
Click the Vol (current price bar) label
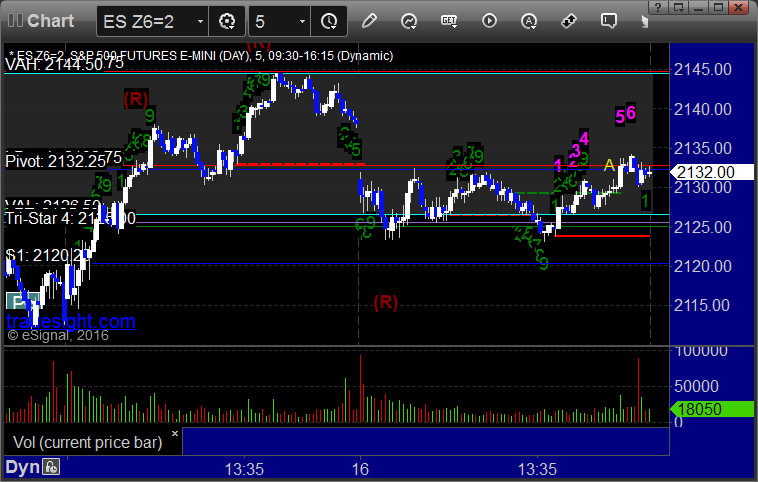coord(87,442)
